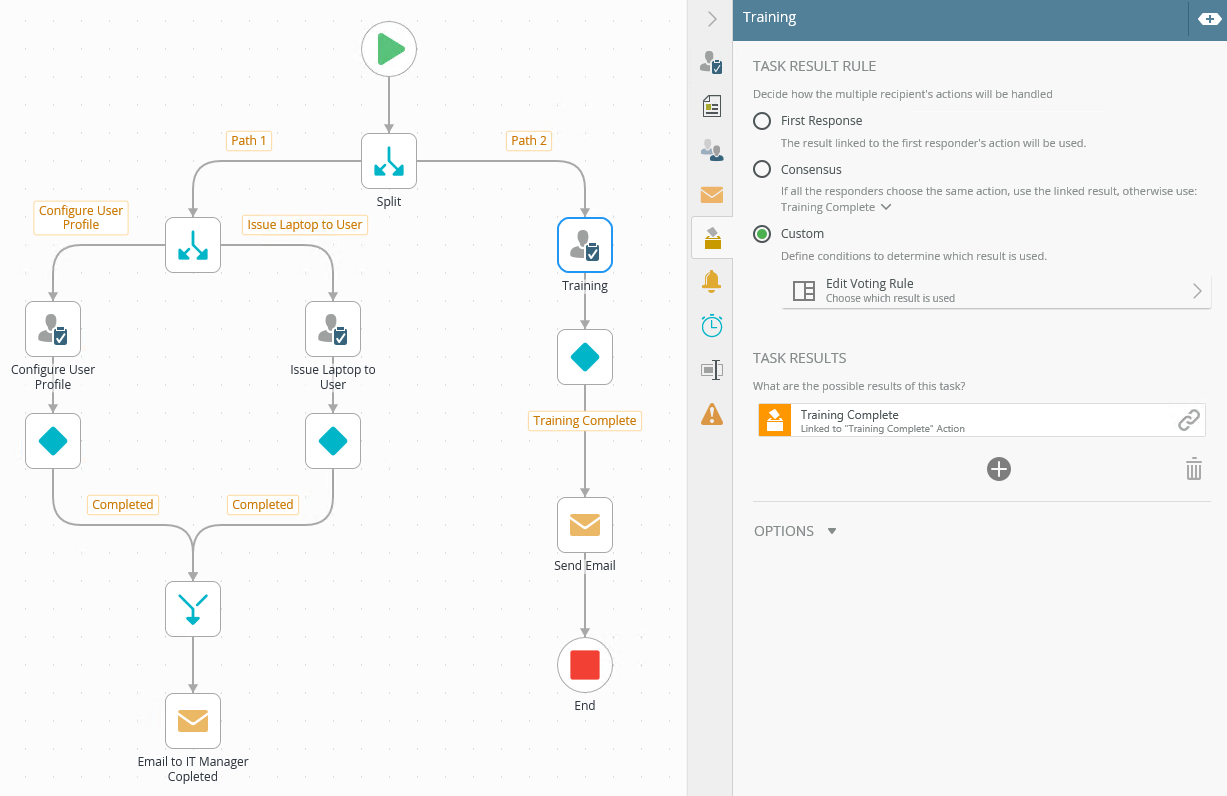Click the Start event play icon
Viewport: 1227px width, 796px height.
pyautogui.click(x=388, y=48)
